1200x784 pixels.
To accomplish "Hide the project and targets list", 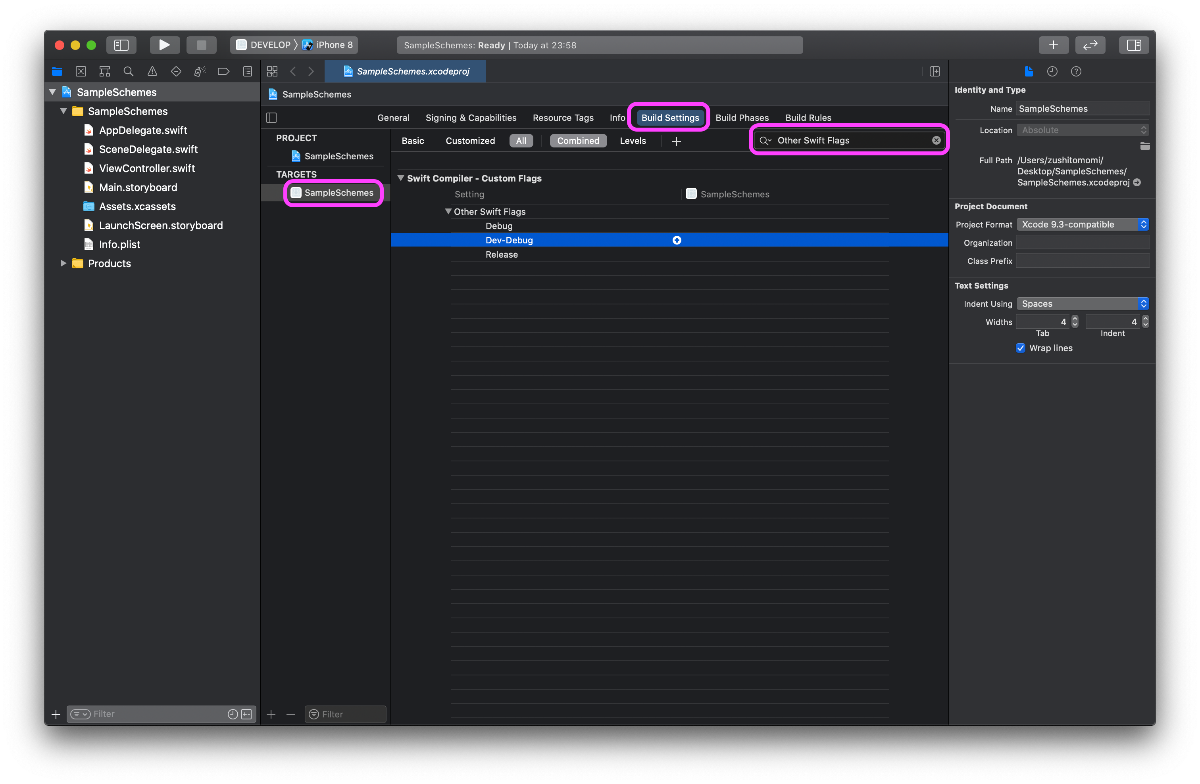I will point(272,118).
